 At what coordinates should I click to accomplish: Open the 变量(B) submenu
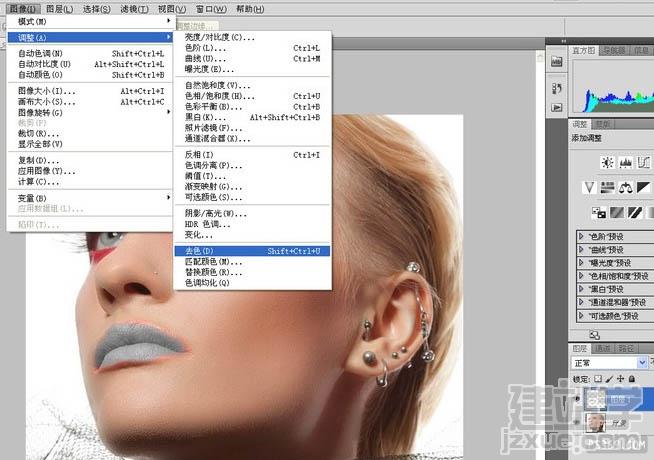click(90, 198)
